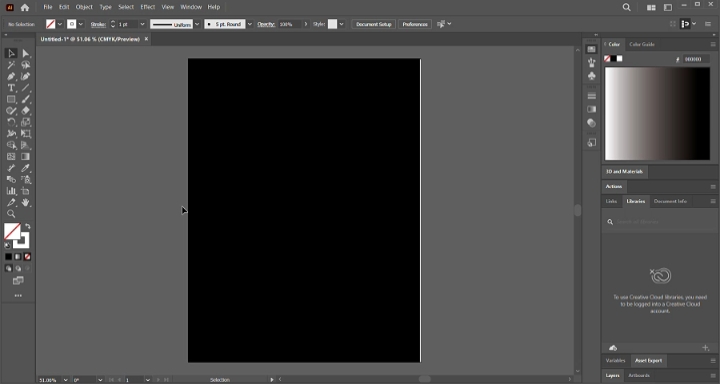Select the Rectangle tool
This screenshot has width=720, height=384.
point(11,99)
